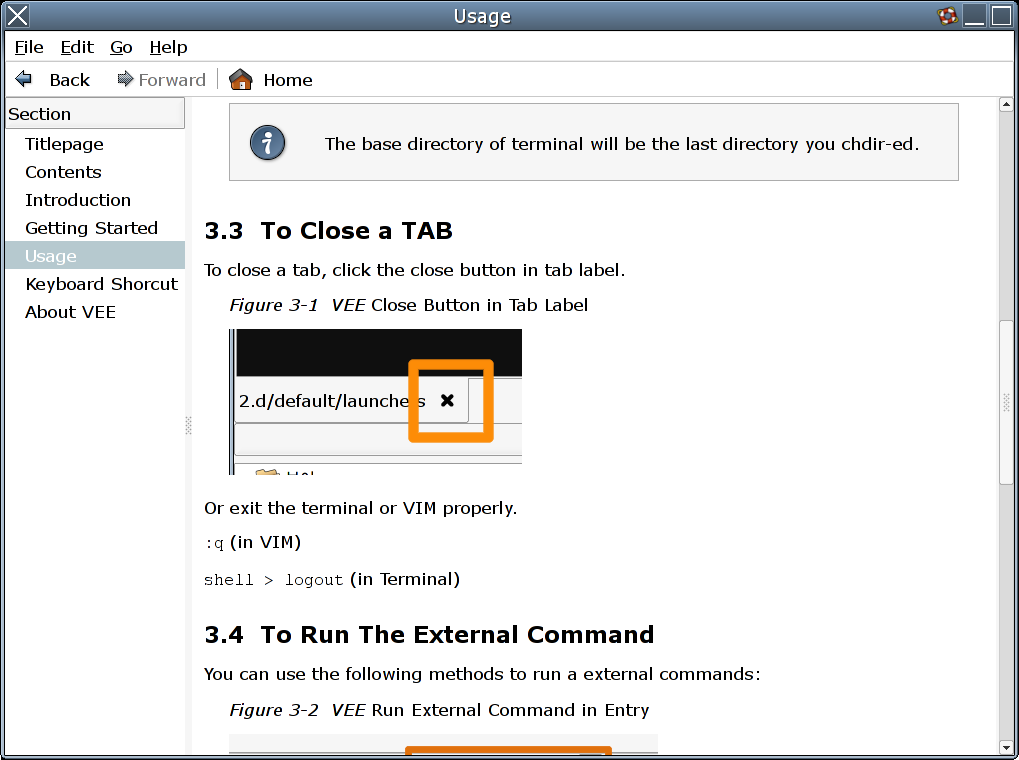
Task: Select Titlepage in the section list
Action: click(x=64, y=144)
